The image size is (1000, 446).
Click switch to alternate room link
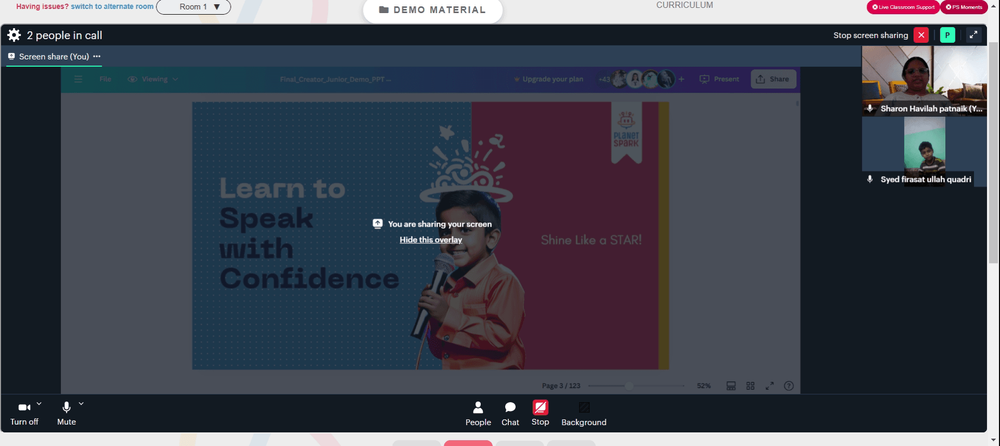coord(112,6)
